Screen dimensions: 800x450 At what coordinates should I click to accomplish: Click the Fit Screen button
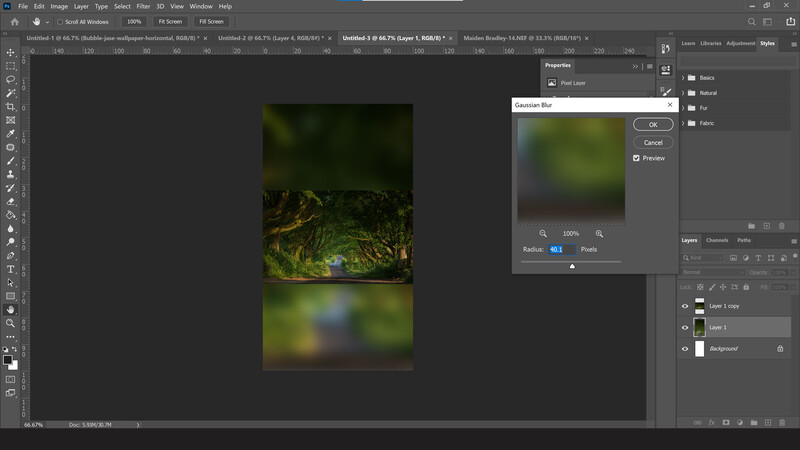[170, 22]
